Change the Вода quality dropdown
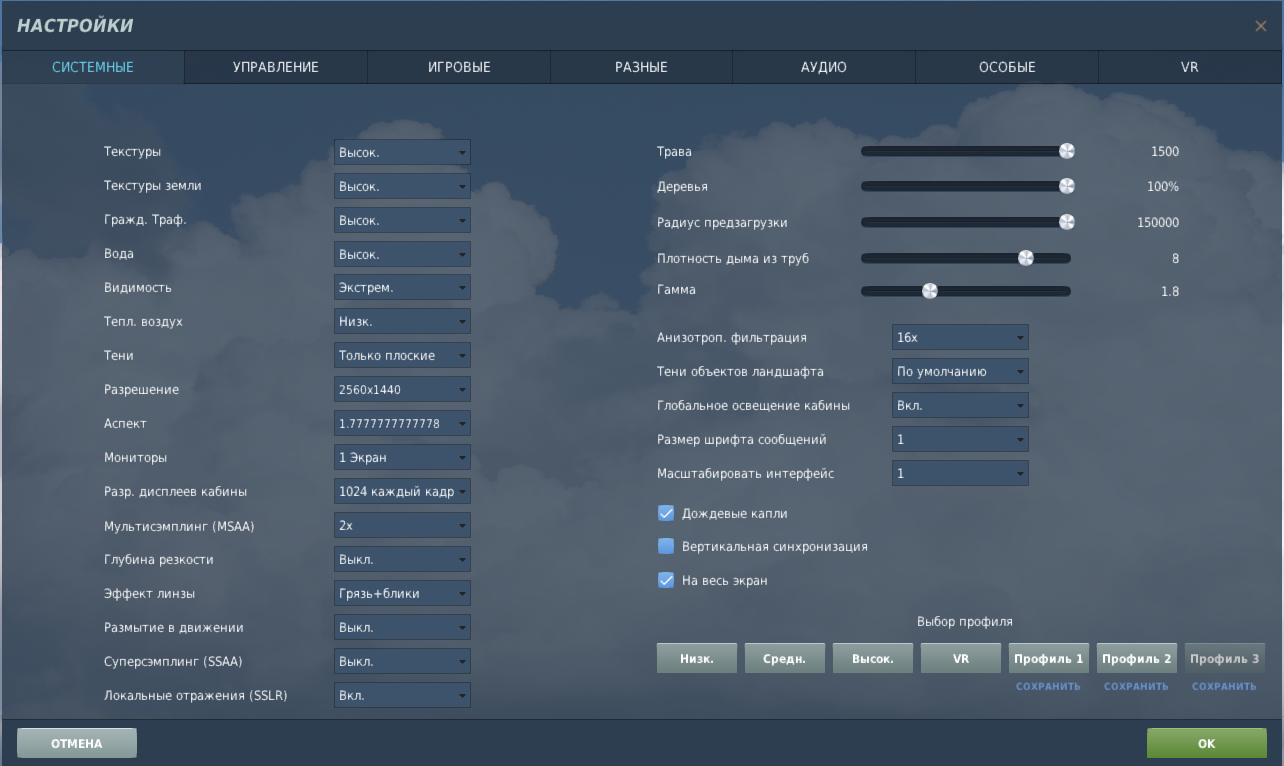1284x766 pixels. point(402,254)
